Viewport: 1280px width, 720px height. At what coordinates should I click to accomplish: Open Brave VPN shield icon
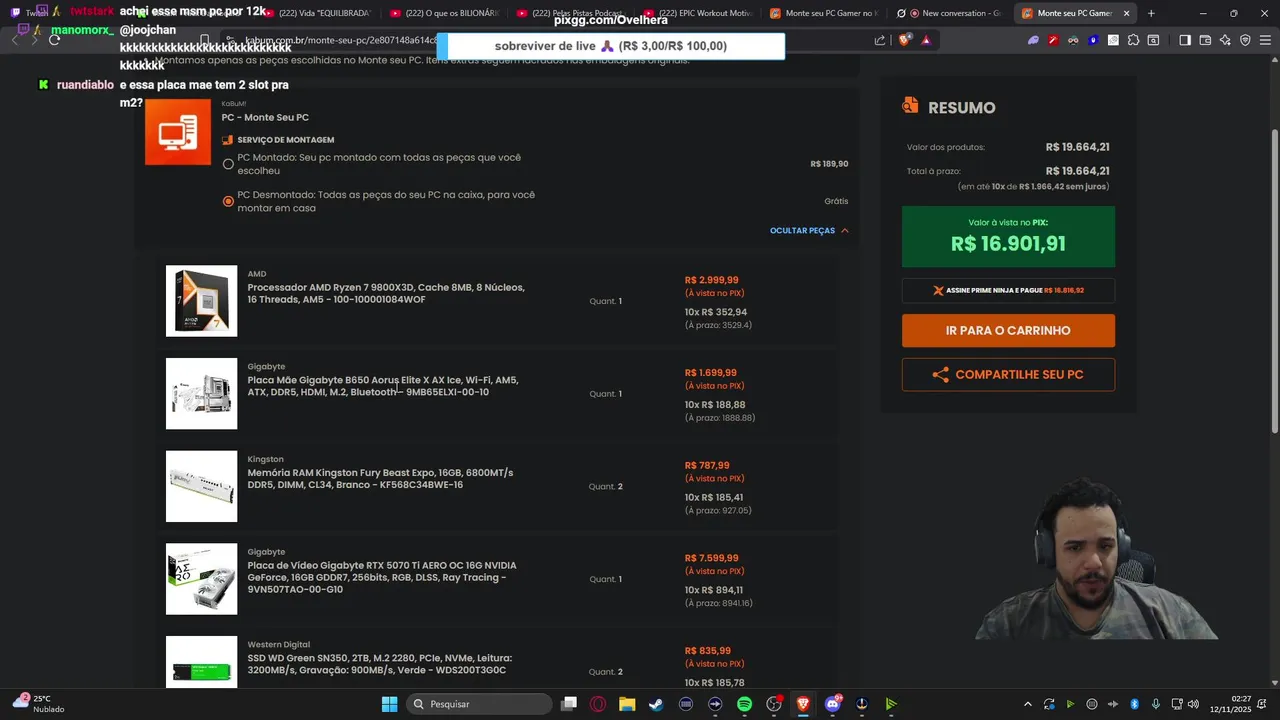(1245, 40)
